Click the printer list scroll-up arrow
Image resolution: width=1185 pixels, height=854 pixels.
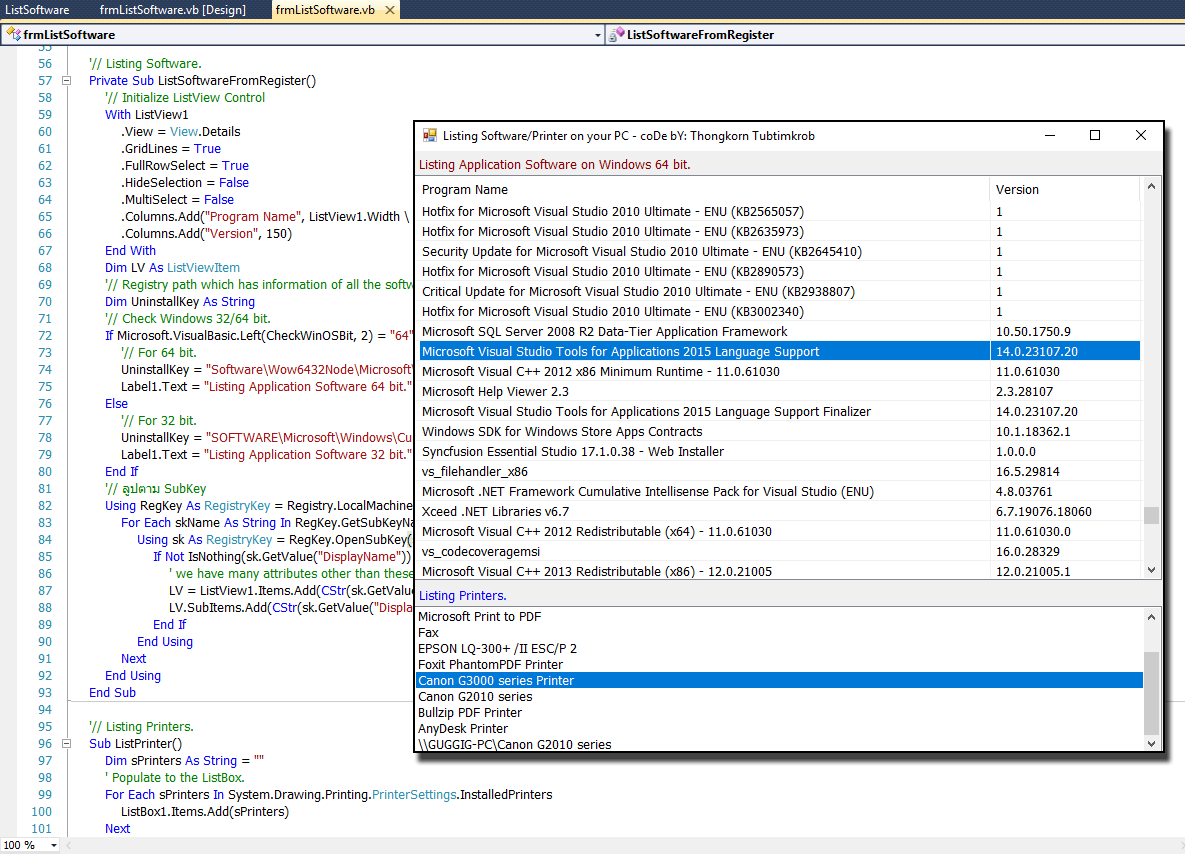[x=1151, y=617]
